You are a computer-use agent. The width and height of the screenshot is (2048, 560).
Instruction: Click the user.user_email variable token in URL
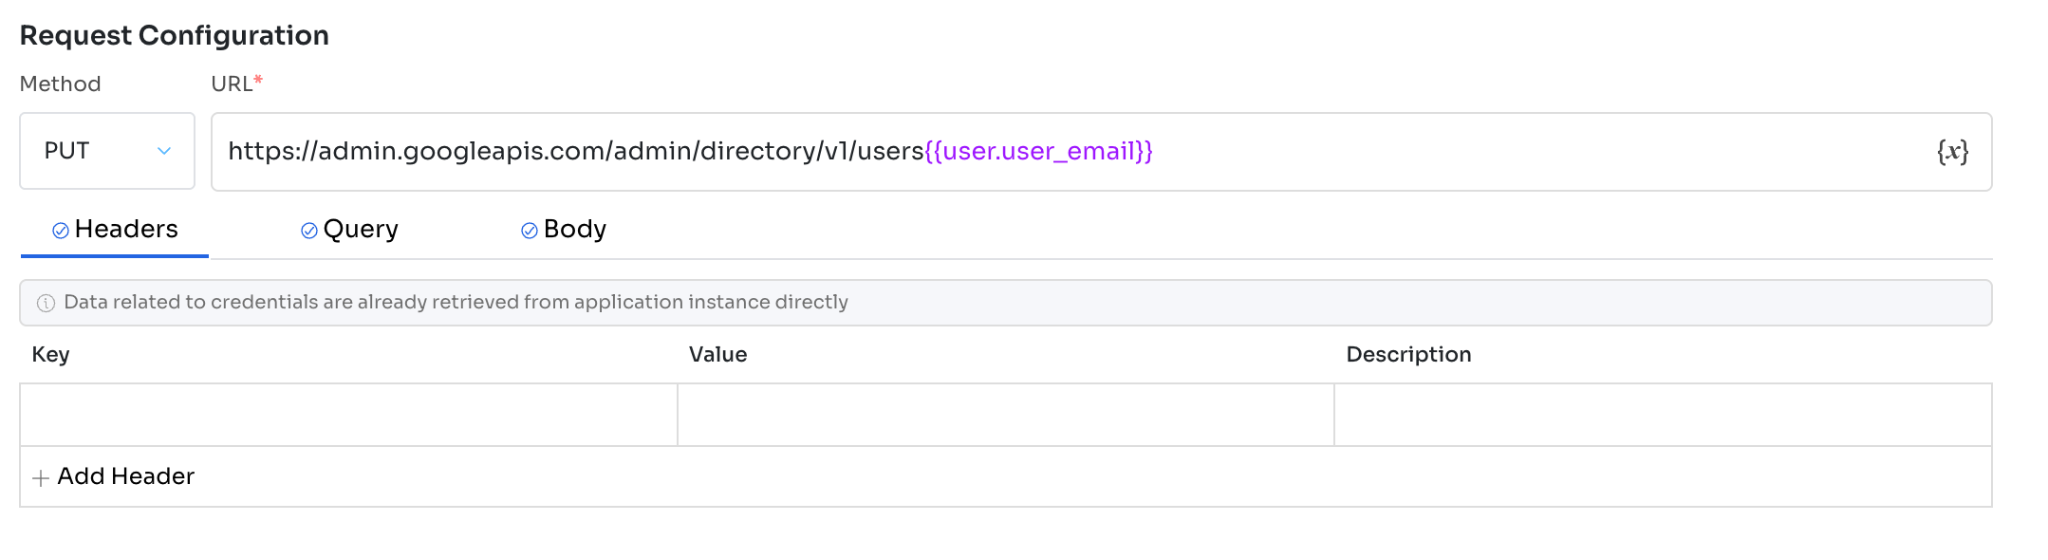[1038, 151]
